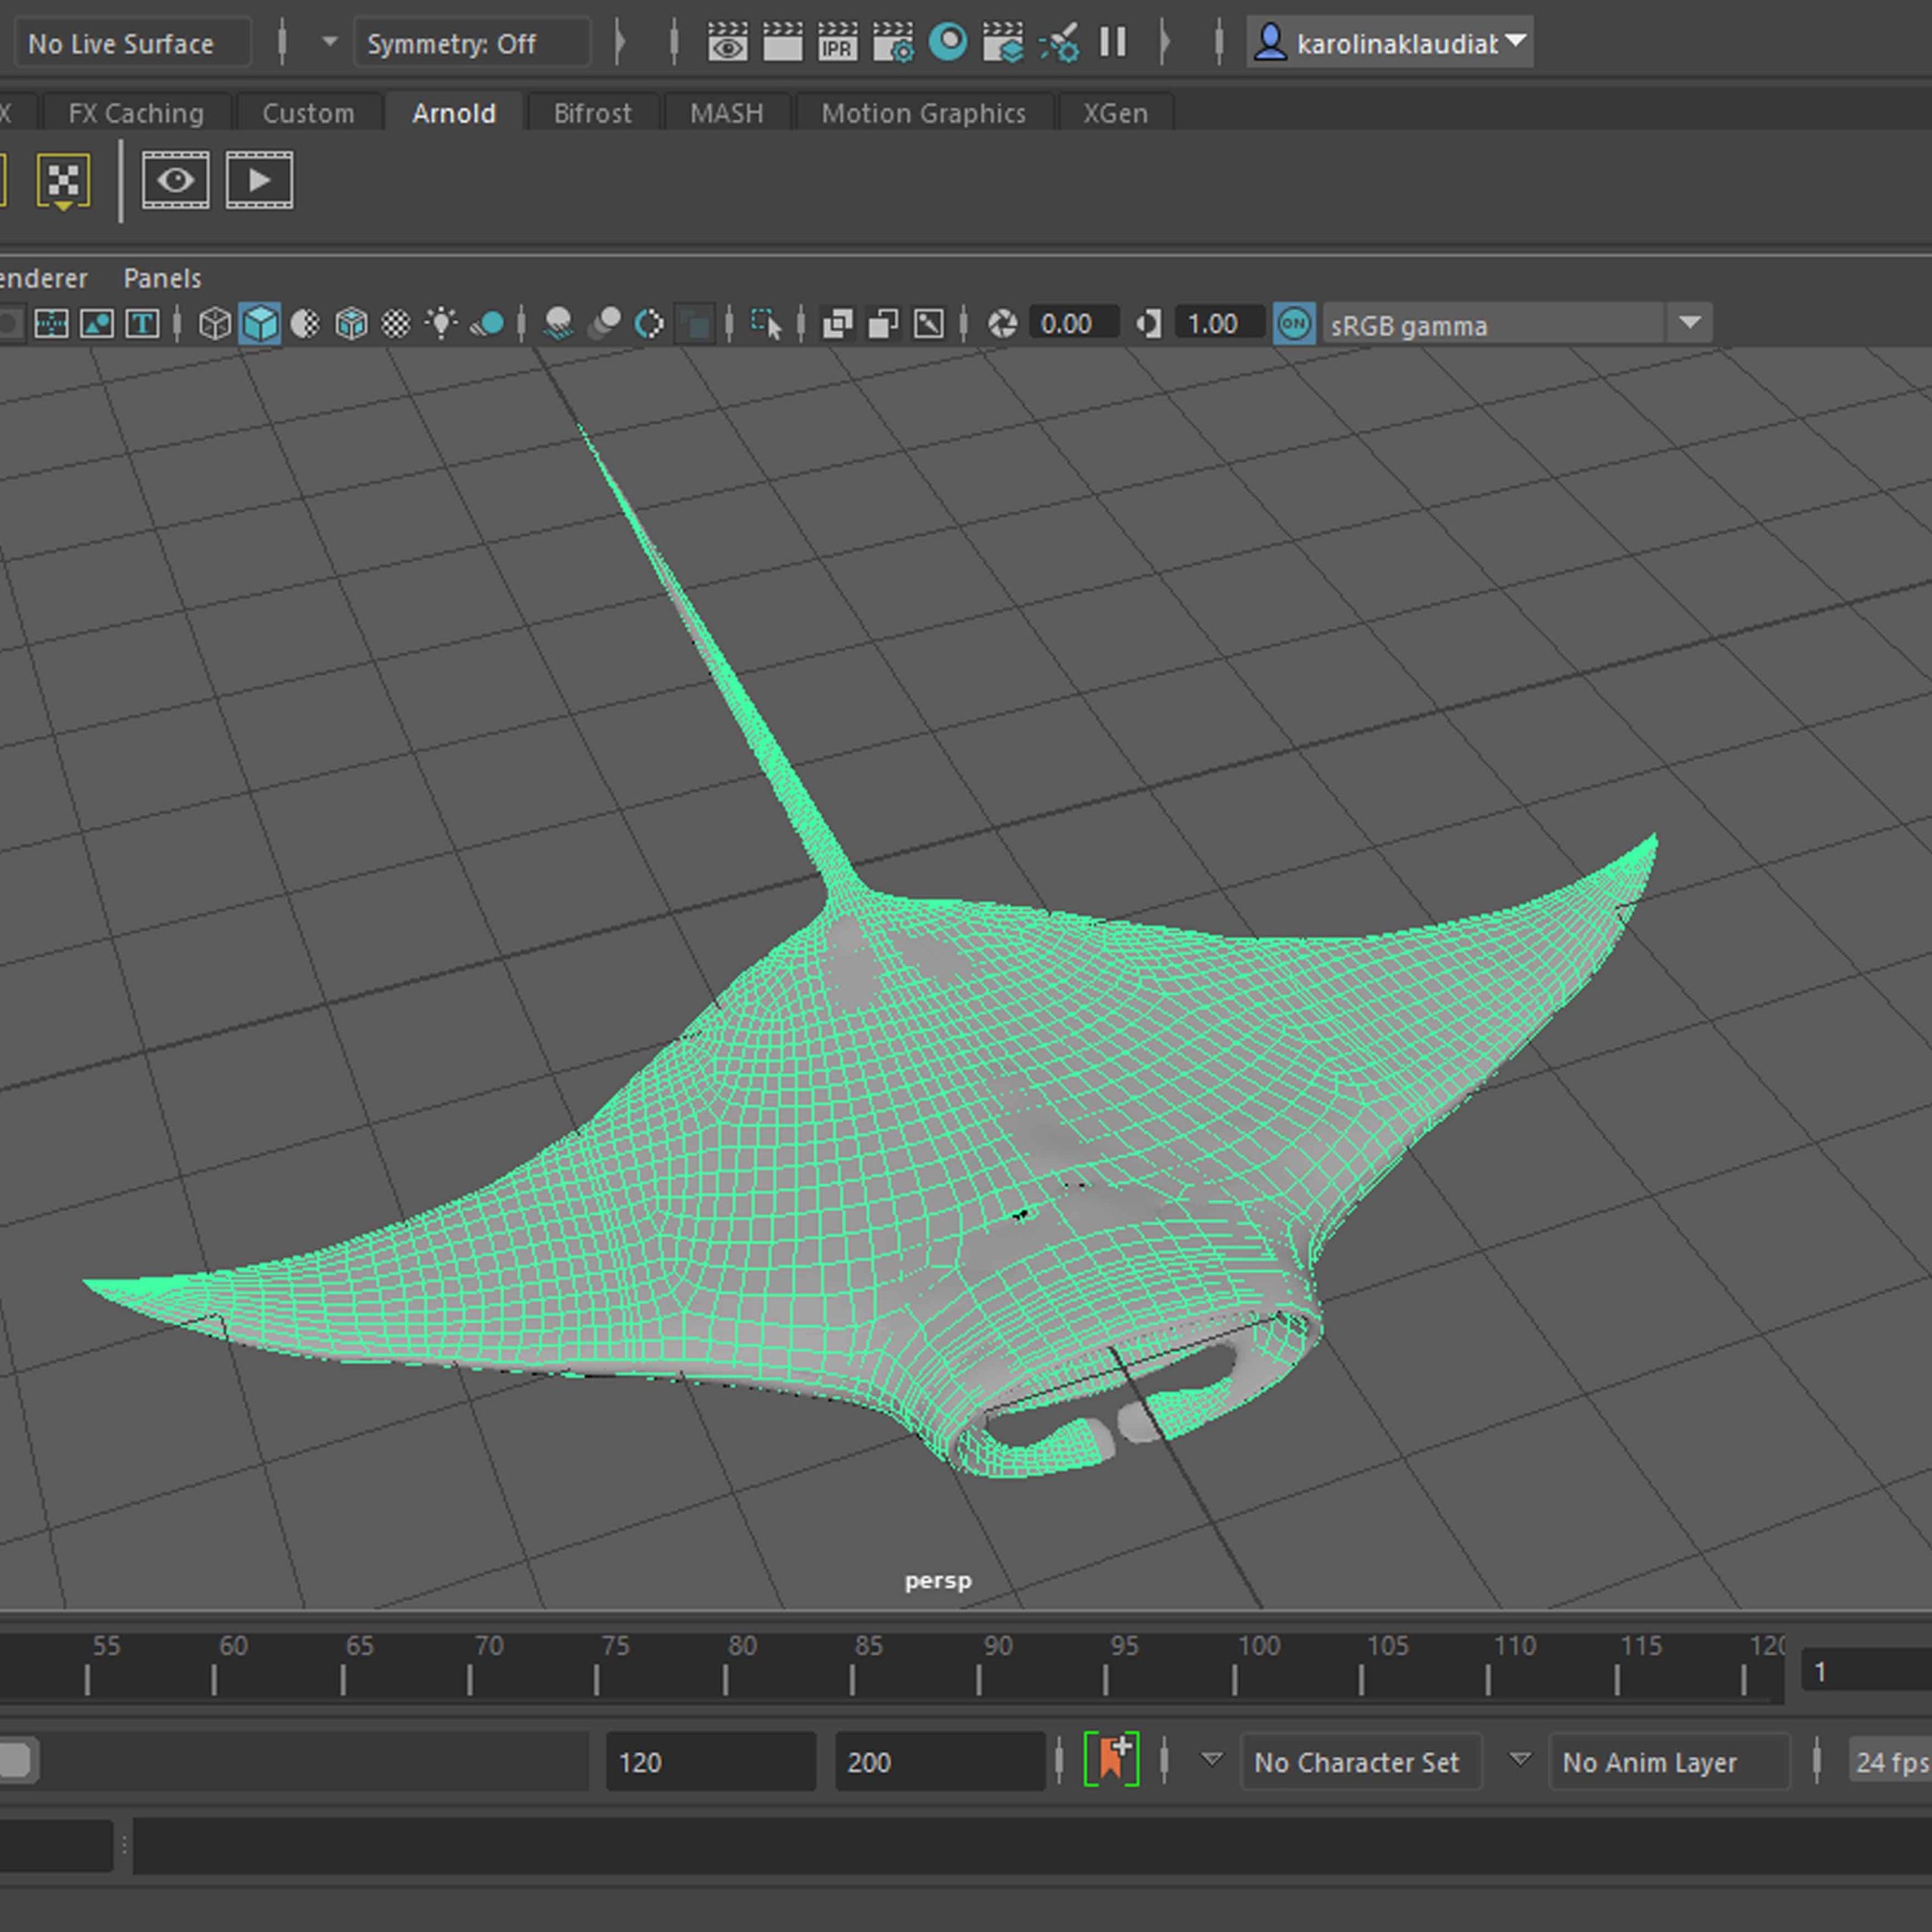This screenshot has height=1932, width=1932.
Task: Enable X-ray display mode
Action: 838,324
